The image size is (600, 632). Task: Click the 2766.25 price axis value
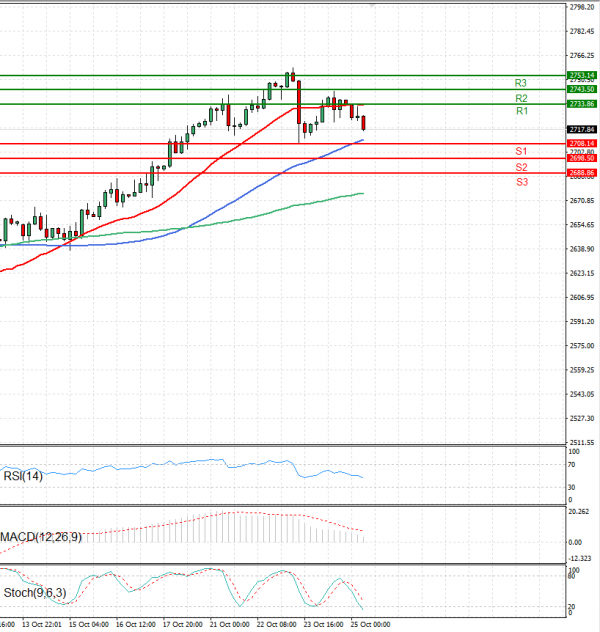[581, 56]
